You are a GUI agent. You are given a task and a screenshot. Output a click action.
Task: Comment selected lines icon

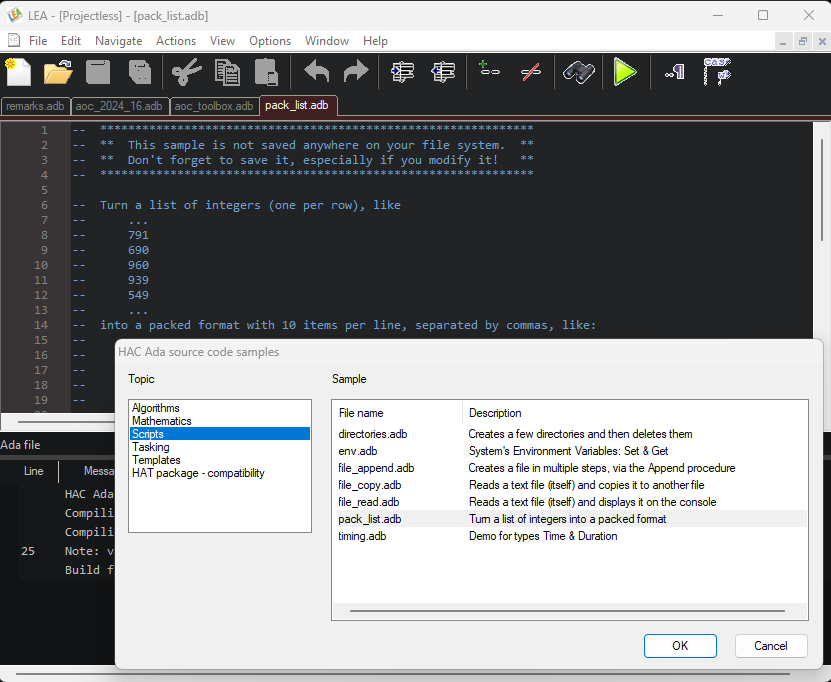coord(489,69)
